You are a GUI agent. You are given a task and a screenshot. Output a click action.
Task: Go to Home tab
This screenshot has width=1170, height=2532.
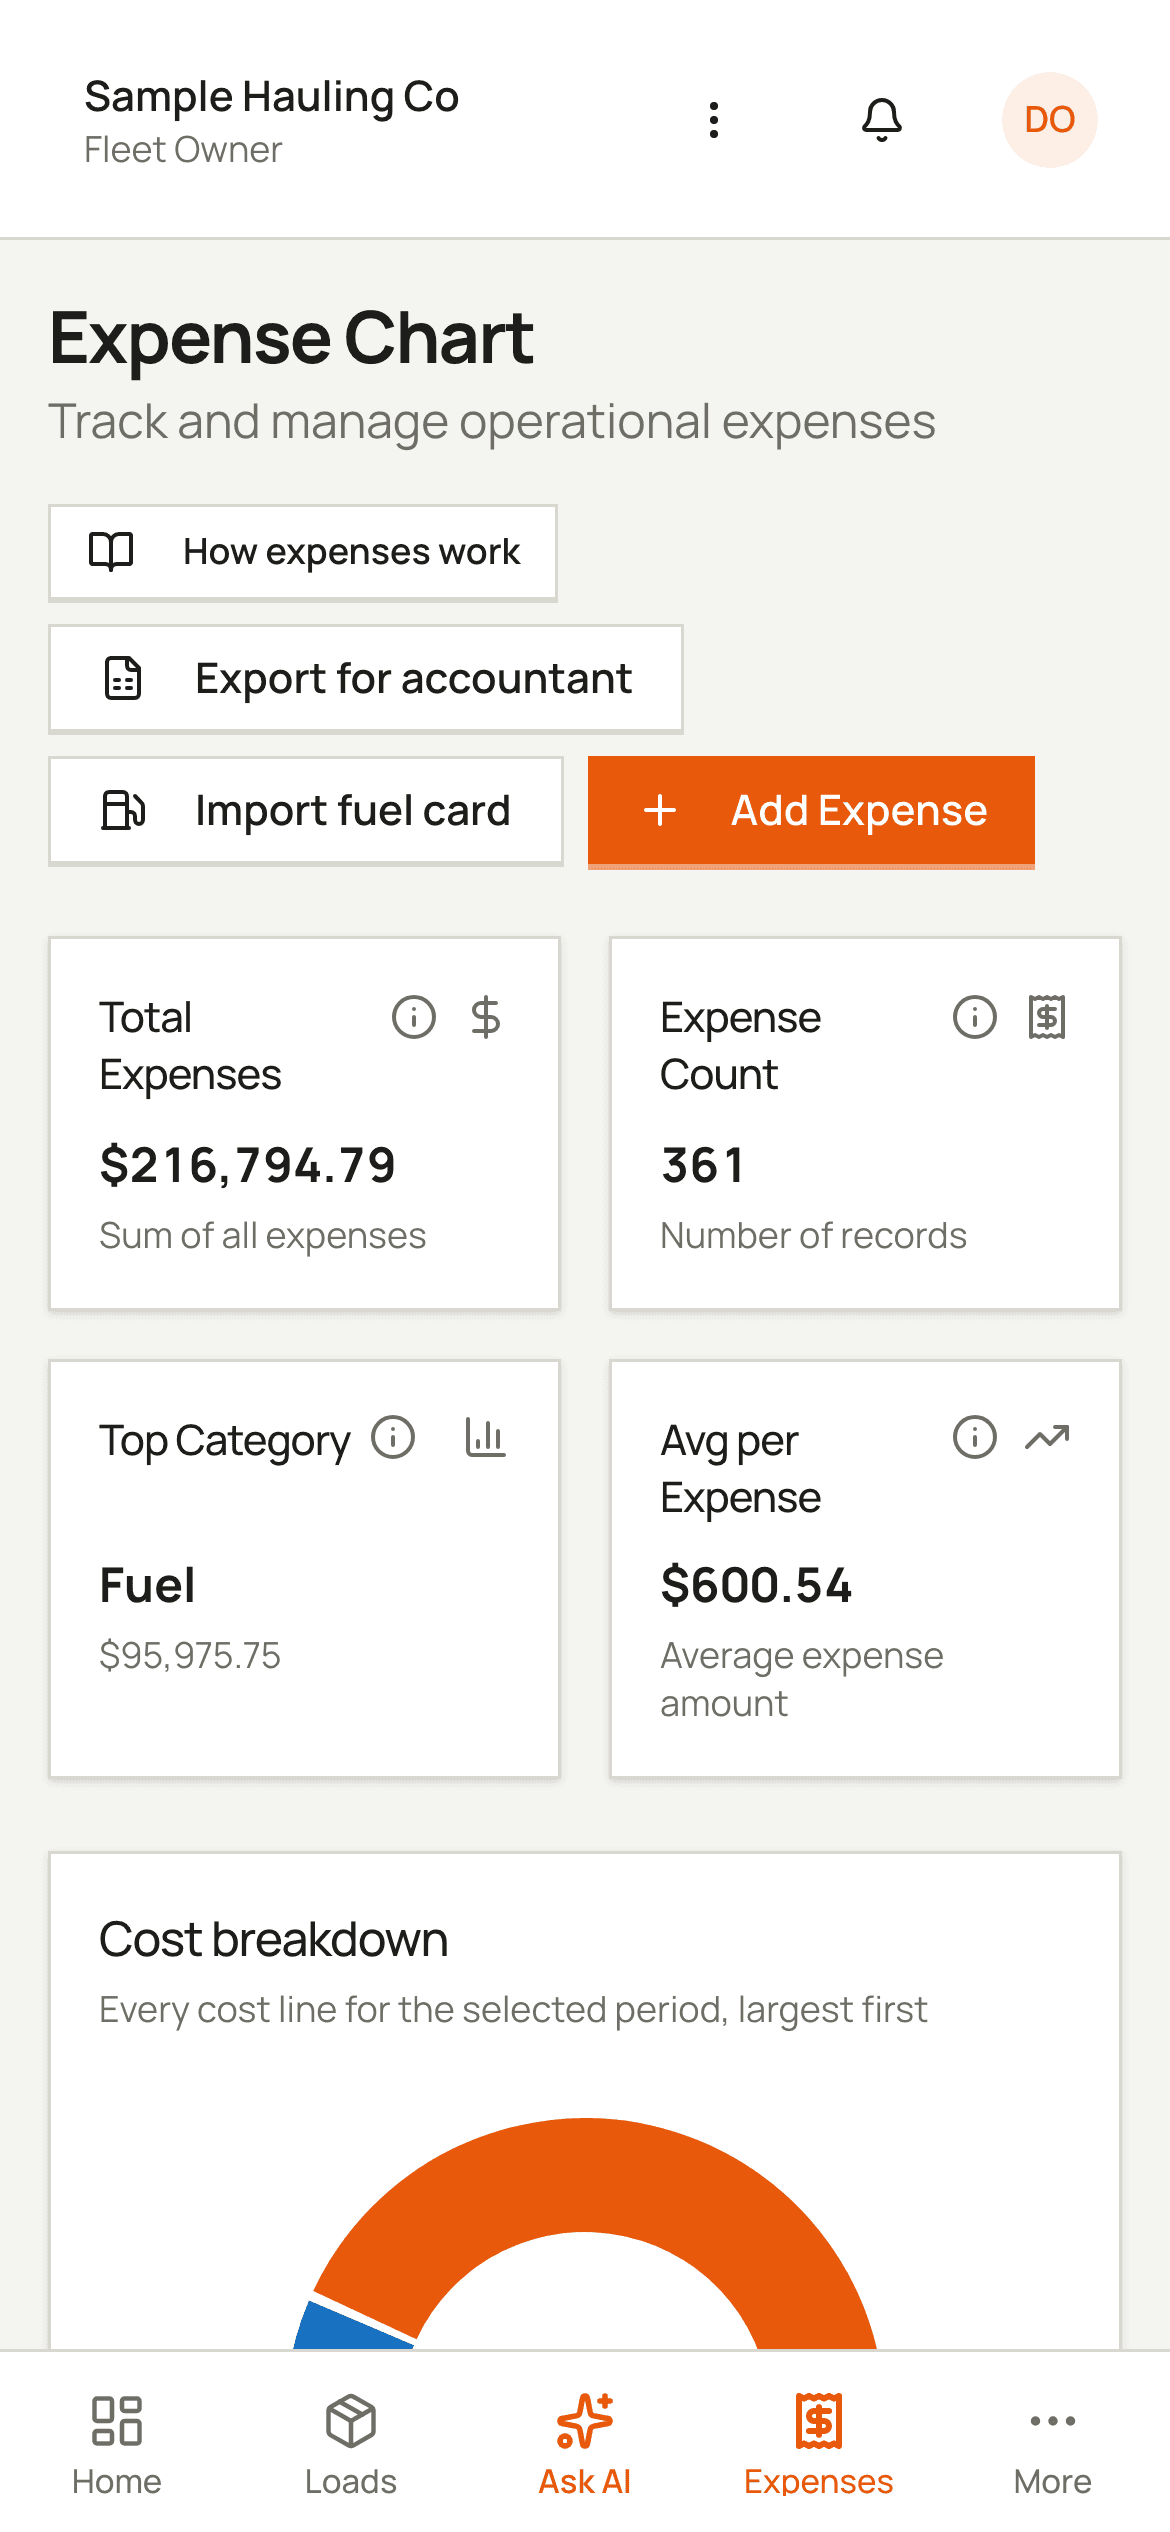pos(117,2444)
